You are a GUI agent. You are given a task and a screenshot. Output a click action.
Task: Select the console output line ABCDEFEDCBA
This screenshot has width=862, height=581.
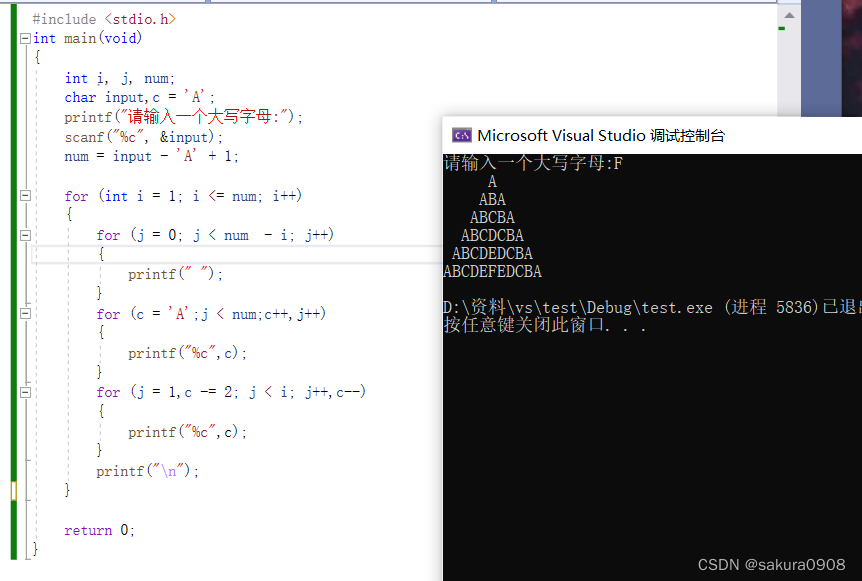[490, 270]
